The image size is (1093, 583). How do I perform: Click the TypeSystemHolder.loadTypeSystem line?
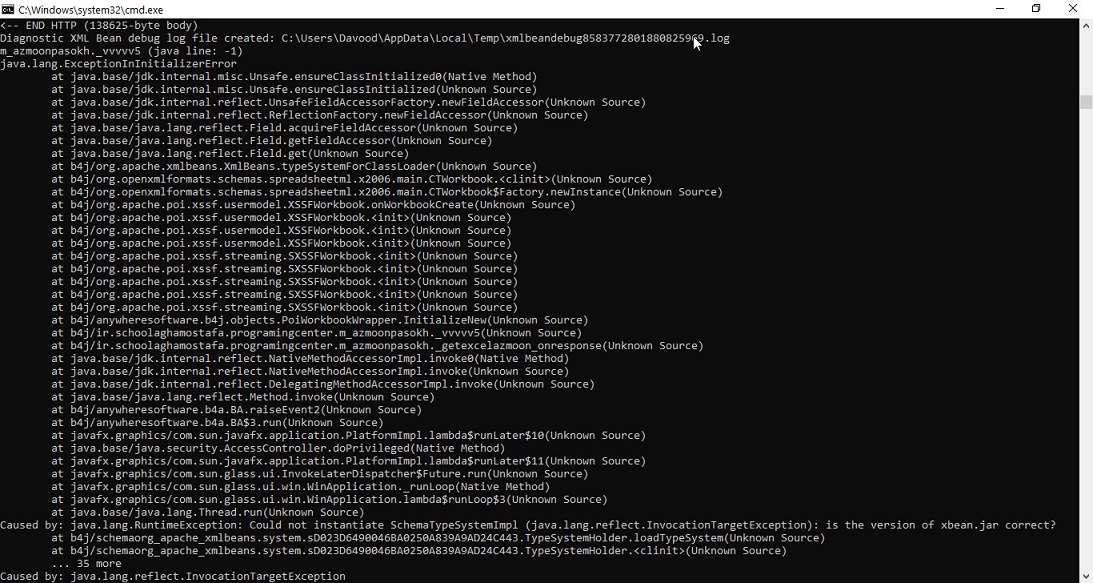438,538
